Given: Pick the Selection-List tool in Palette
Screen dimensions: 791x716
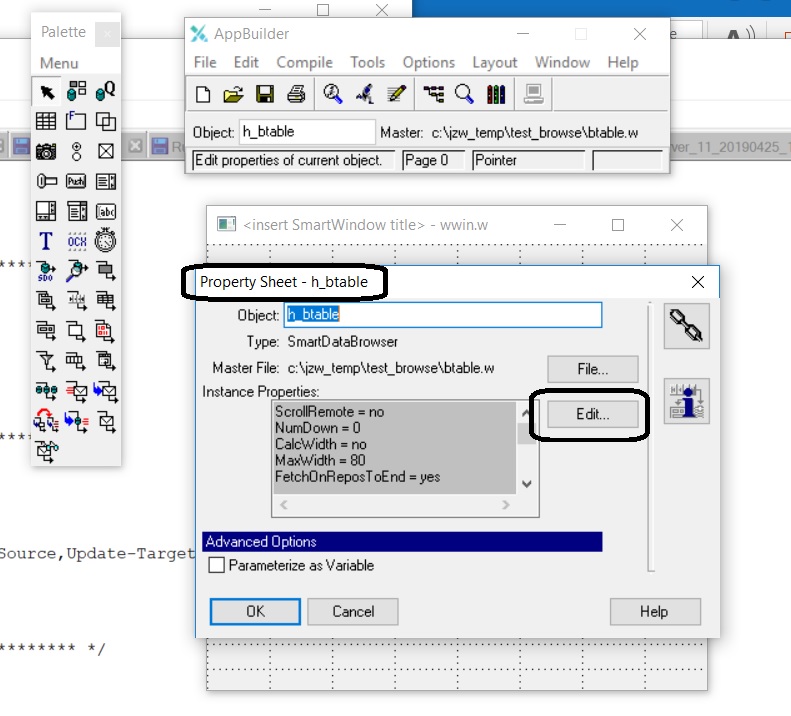Looking at the screenshot, I should tap(106, 181).
